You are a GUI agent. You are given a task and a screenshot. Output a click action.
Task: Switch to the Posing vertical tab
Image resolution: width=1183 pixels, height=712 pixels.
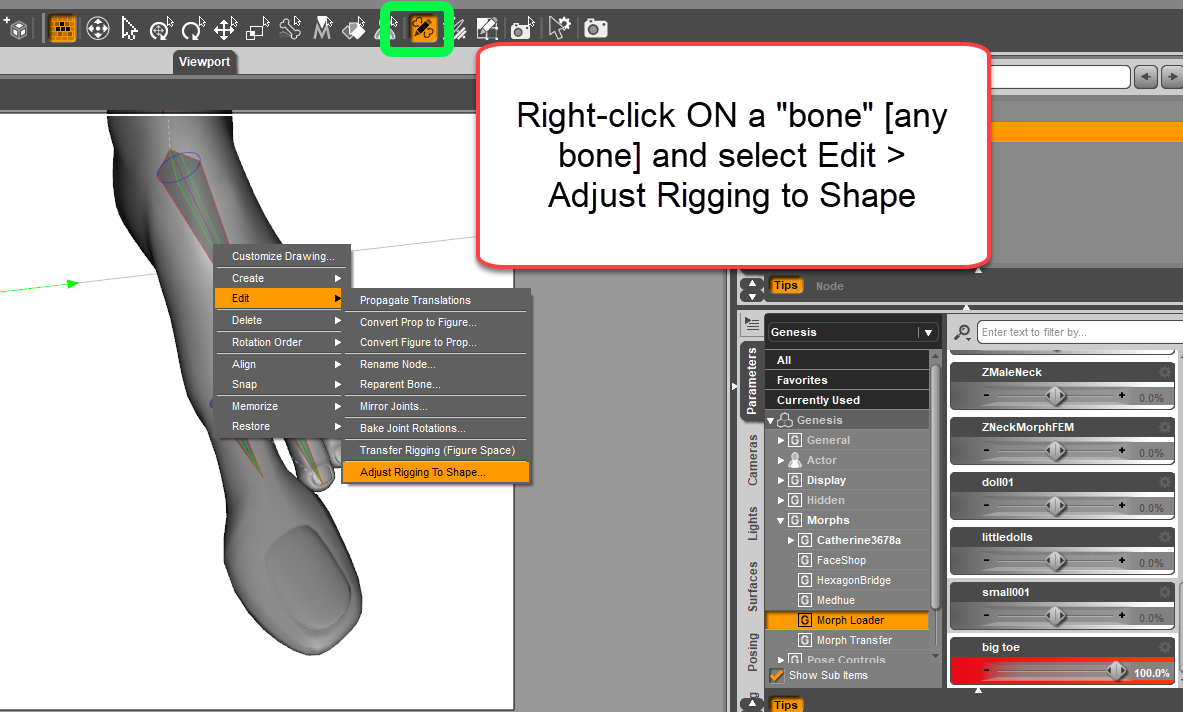752,652
